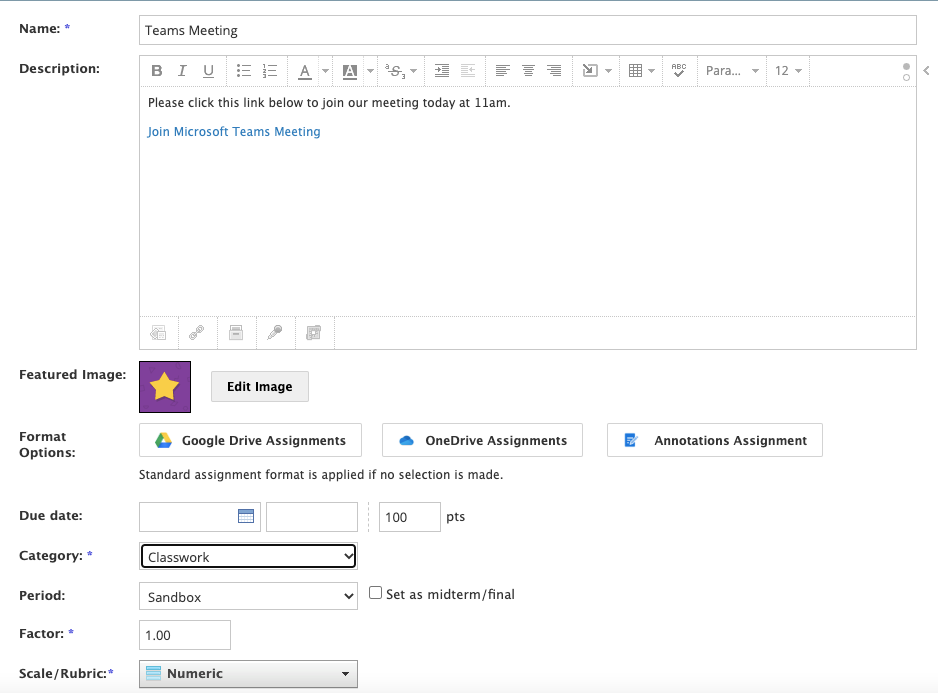Image resolution: width=938 pixels, height=693 pixels.
Task: Click the resources drawer icon below editor
Action: 236,333
